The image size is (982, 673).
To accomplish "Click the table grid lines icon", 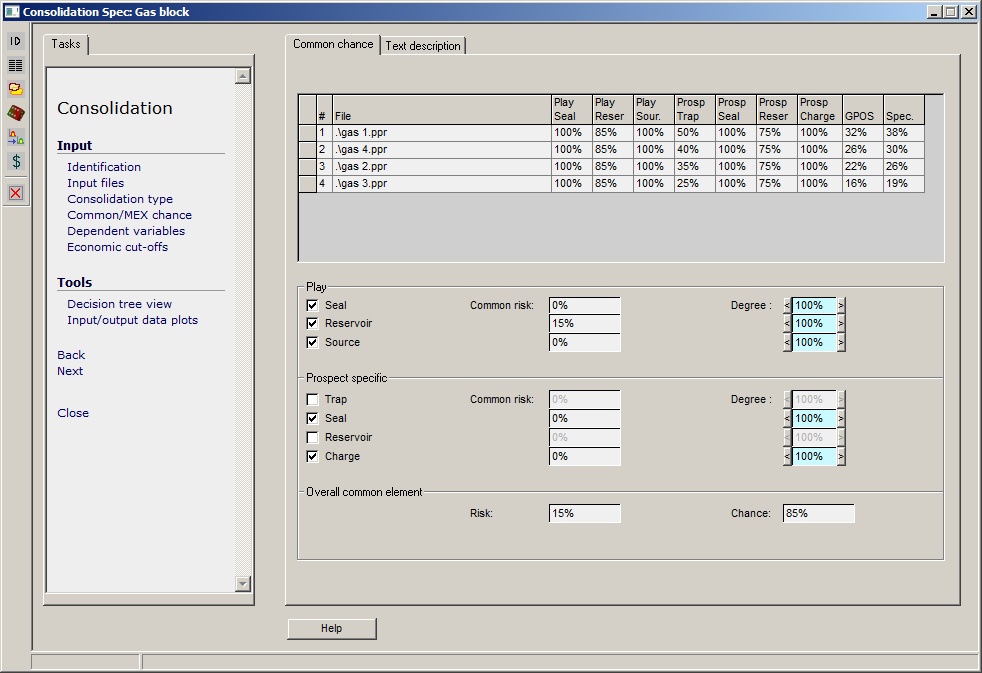I will click(x=16, y=65).
